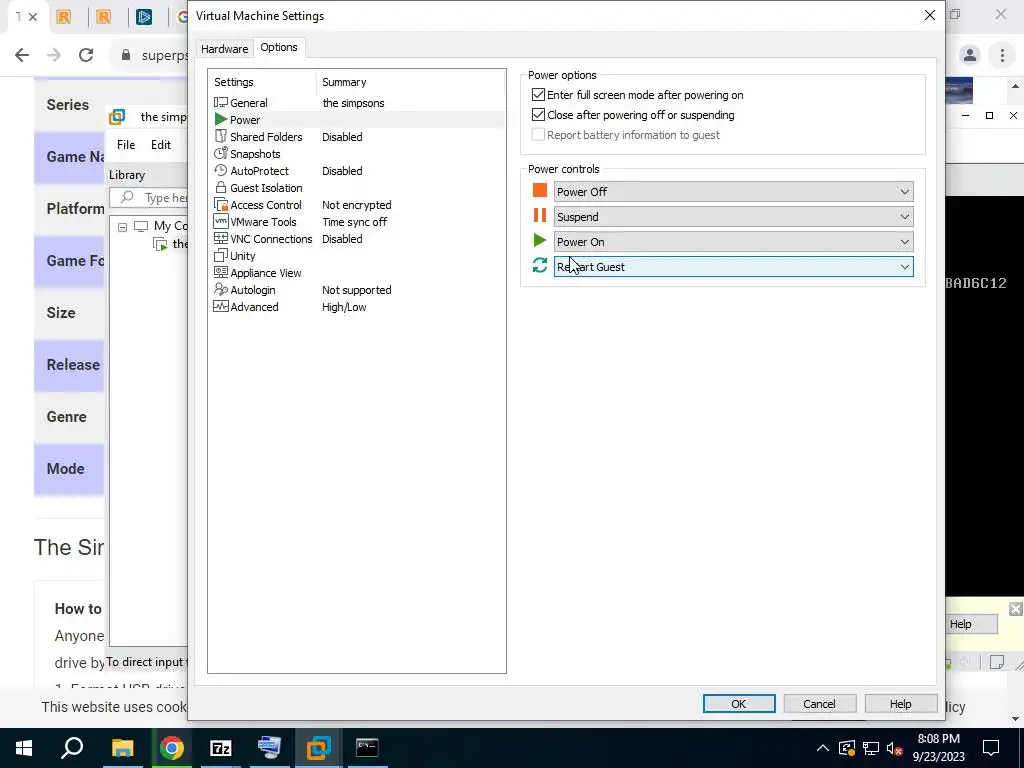
Task: Click the orange Power Off stop icon
Action: (x=539, y=190)
